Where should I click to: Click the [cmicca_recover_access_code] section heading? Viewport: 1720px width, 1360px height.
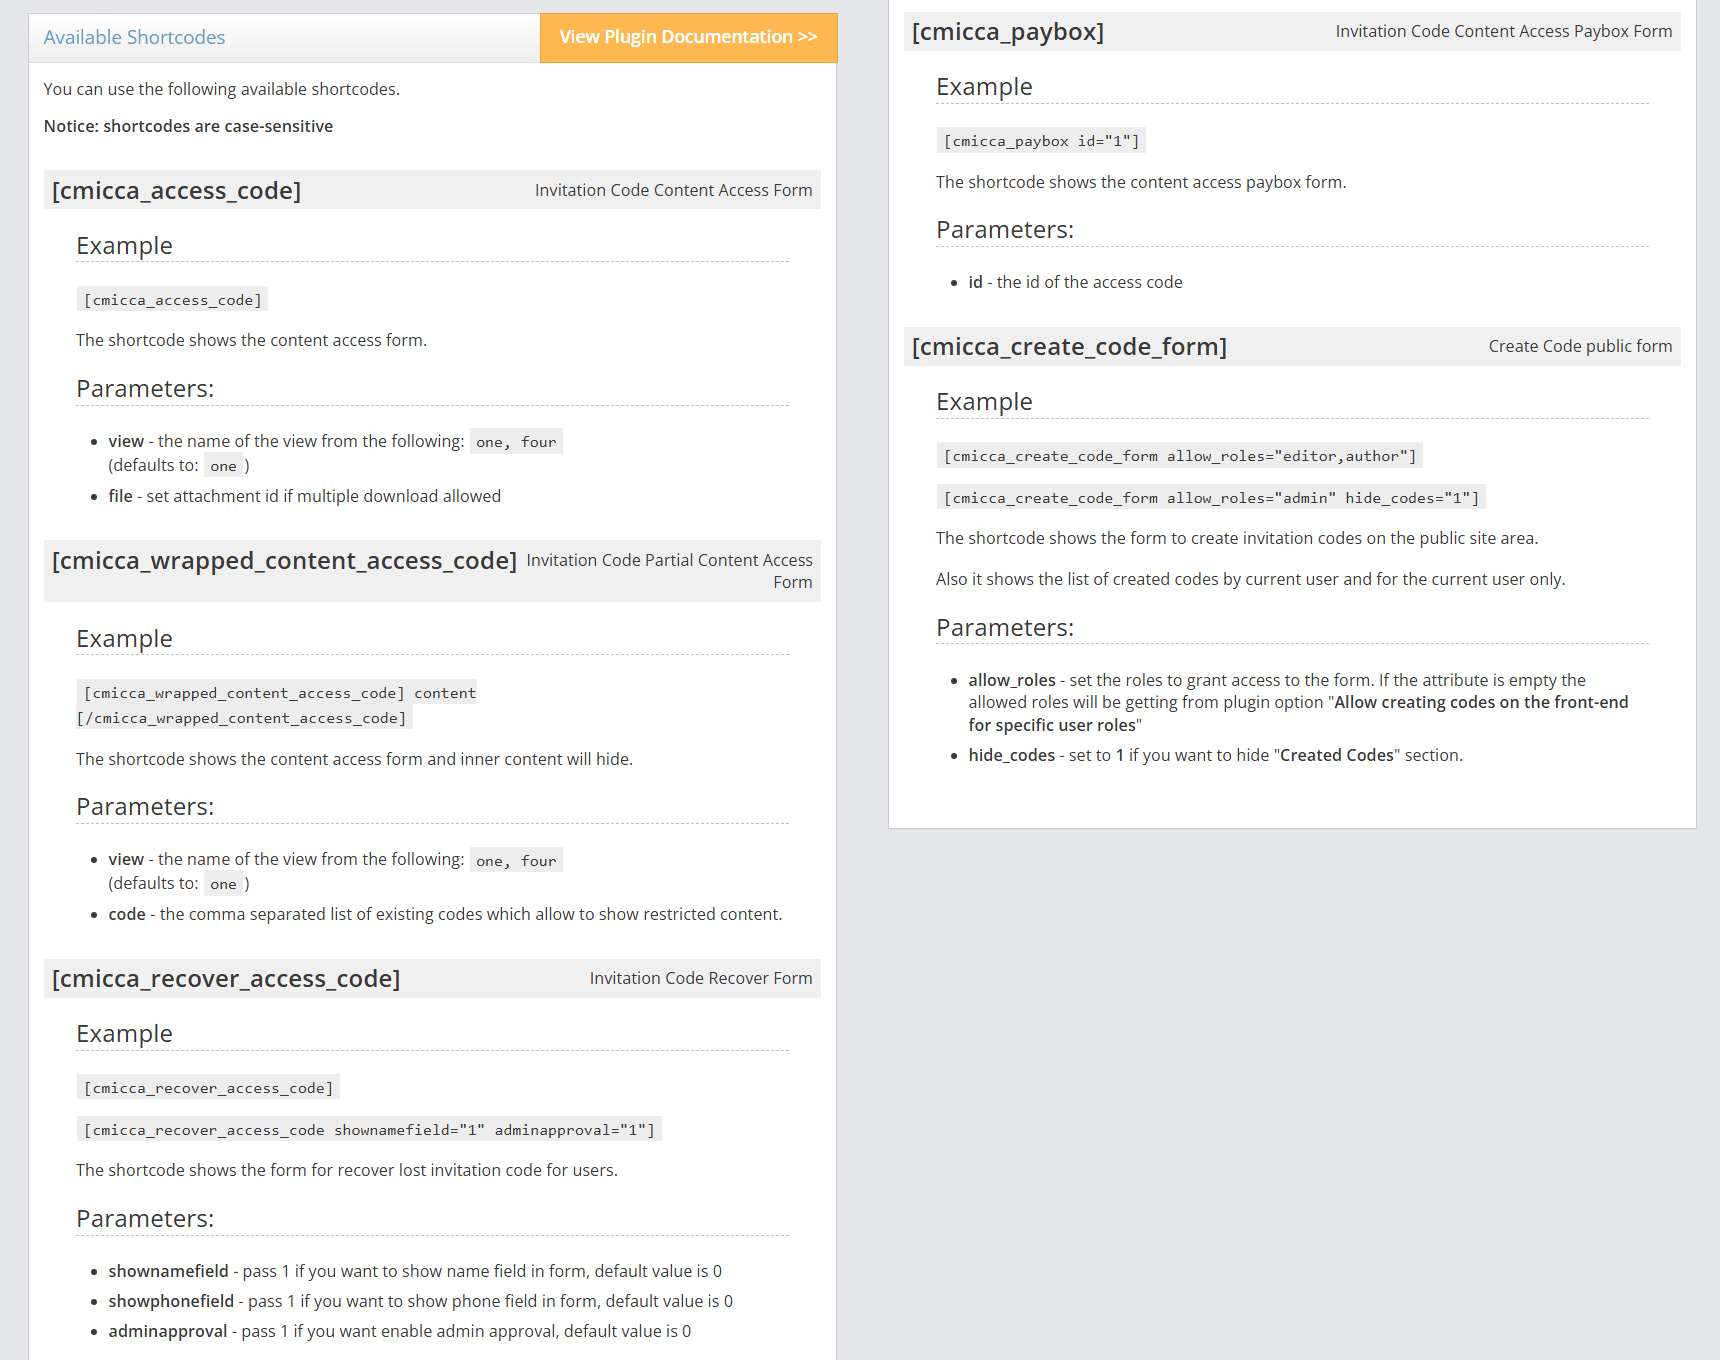226,979
